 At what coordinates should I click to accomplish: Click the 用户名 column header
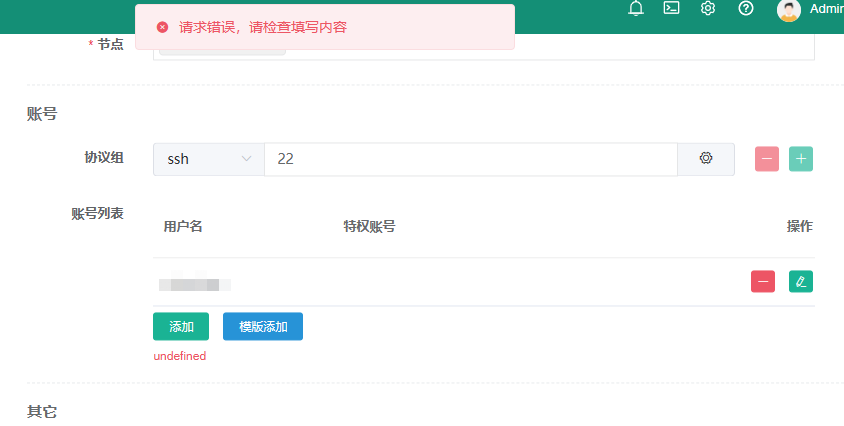[x=182, y=227]
